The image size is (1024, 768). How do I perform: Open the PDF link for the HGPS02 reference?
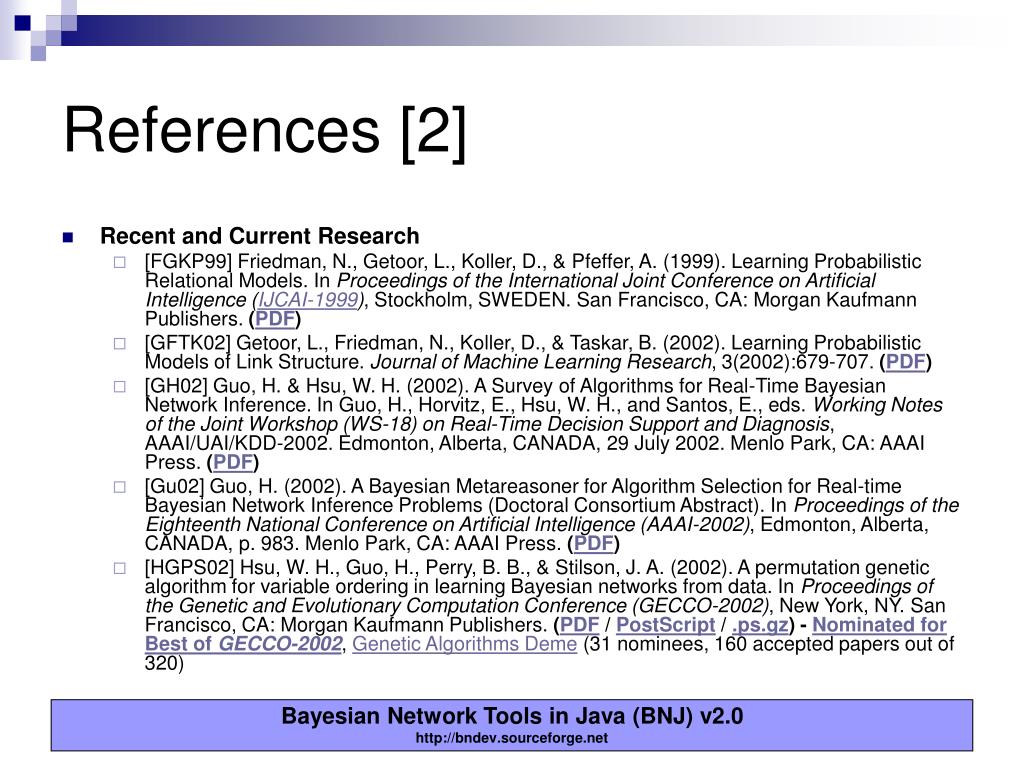(x=579, y=625)
